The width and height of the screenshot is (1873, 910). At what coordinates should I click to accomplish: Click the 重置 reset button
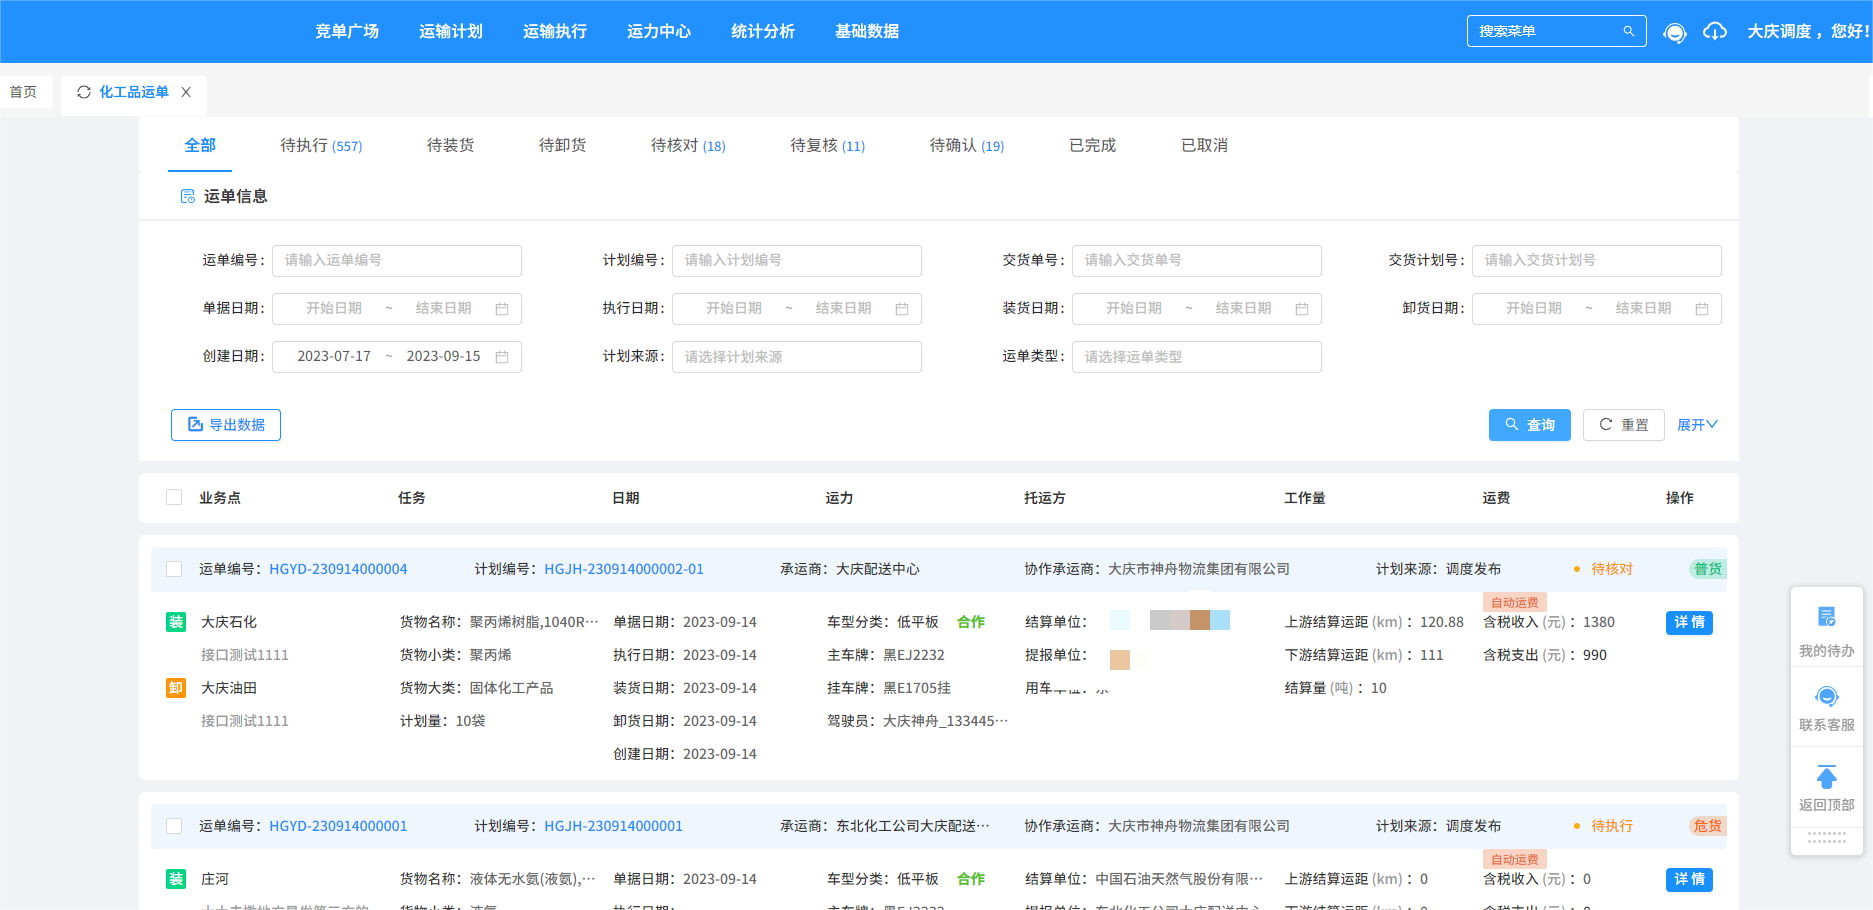click(x=1624, y=425)
